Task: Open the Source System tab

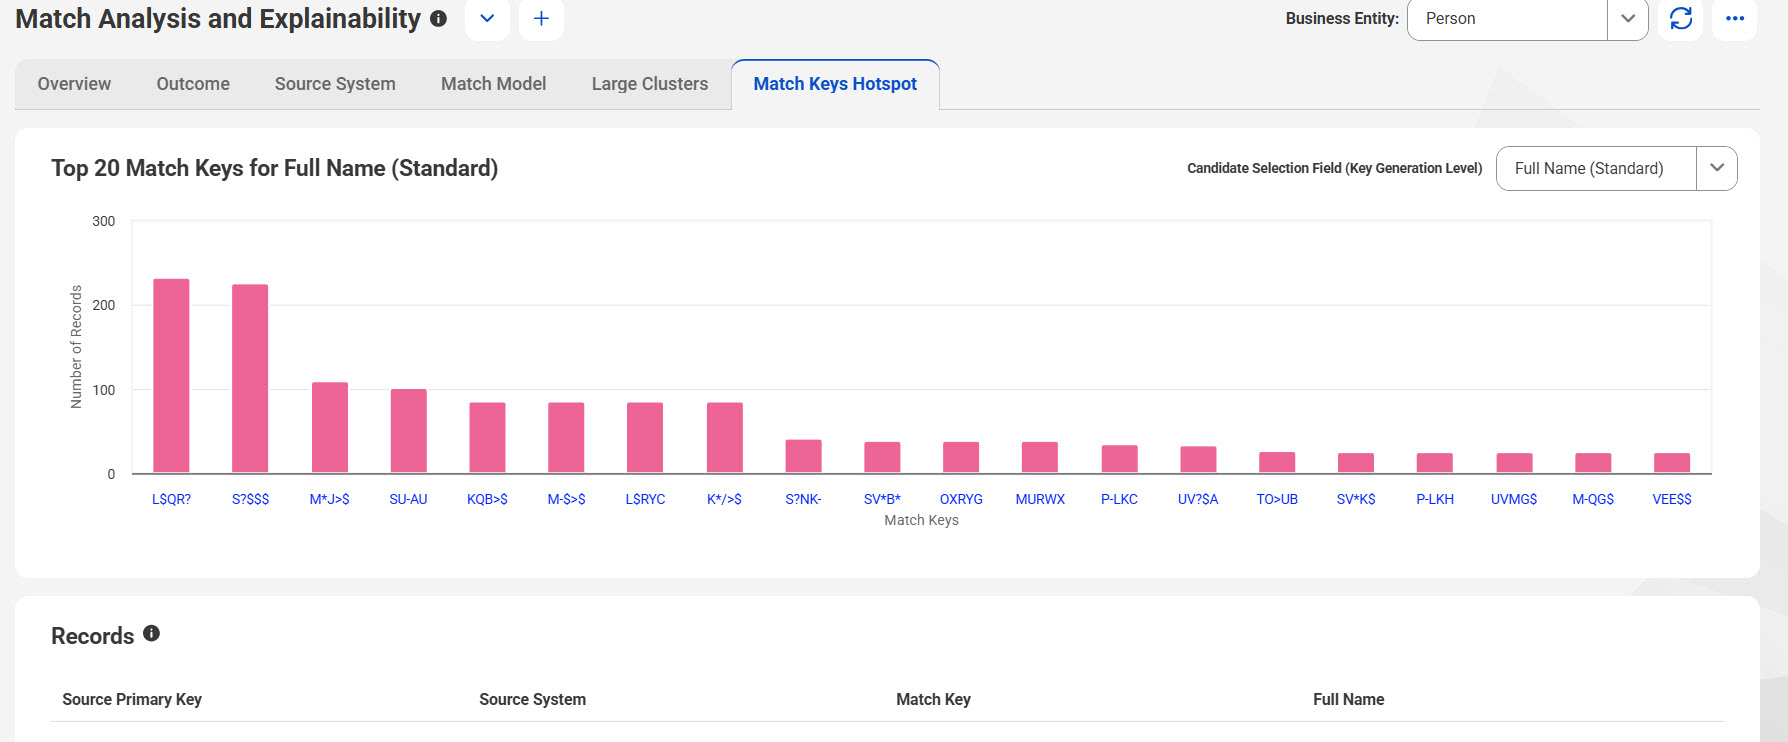Action: 335,84
